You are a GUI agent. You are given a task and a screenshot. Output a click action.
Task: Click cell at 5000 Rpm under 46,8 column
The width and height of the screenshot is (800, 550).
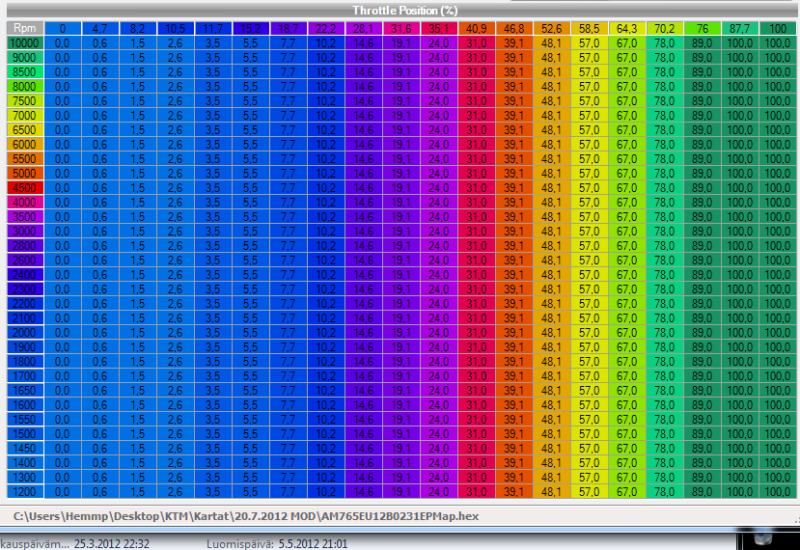514,173
